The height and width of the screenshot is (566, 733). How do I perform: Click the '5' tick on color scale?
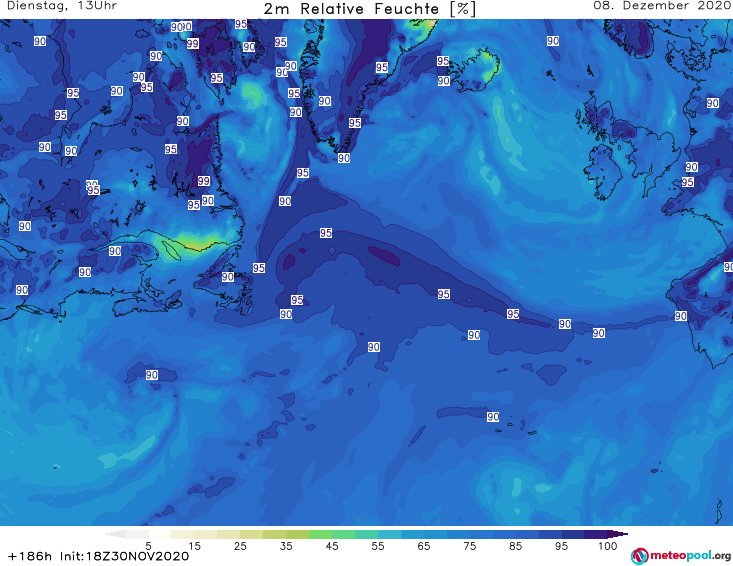[x=148, y=546]
